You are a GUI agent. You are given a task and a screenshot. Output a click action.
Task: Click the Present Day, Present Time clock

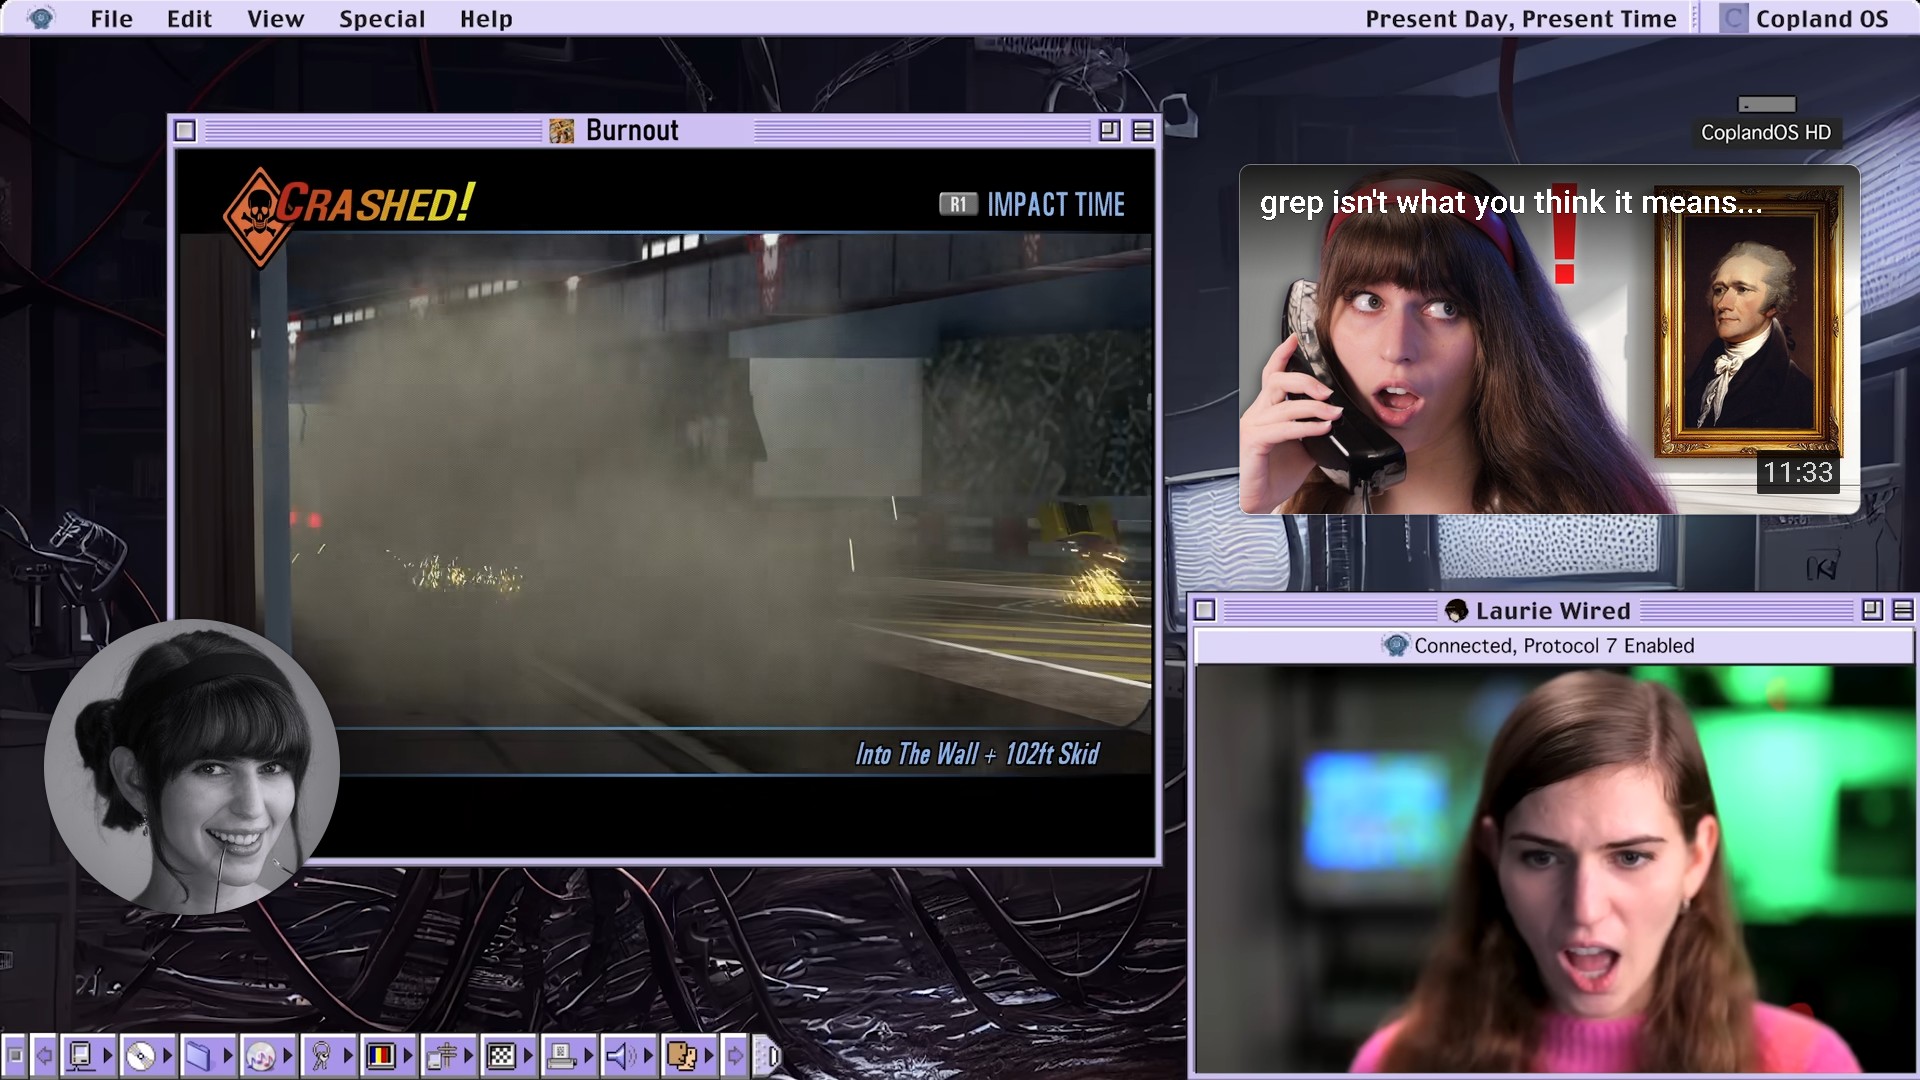(x=1521, y=19)
